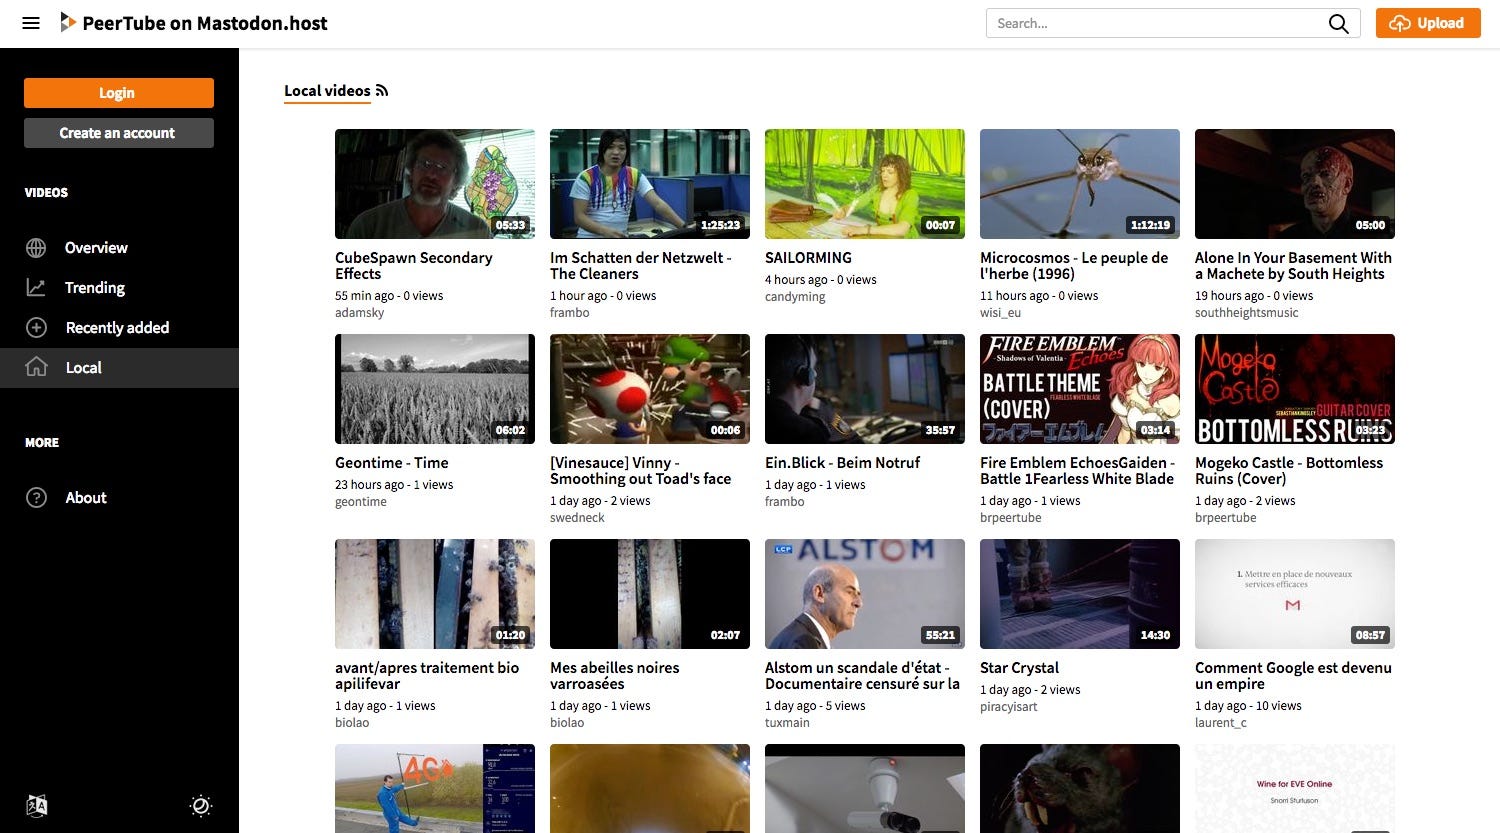
Task: Open the uploader link swedneck
Action: 577,517
